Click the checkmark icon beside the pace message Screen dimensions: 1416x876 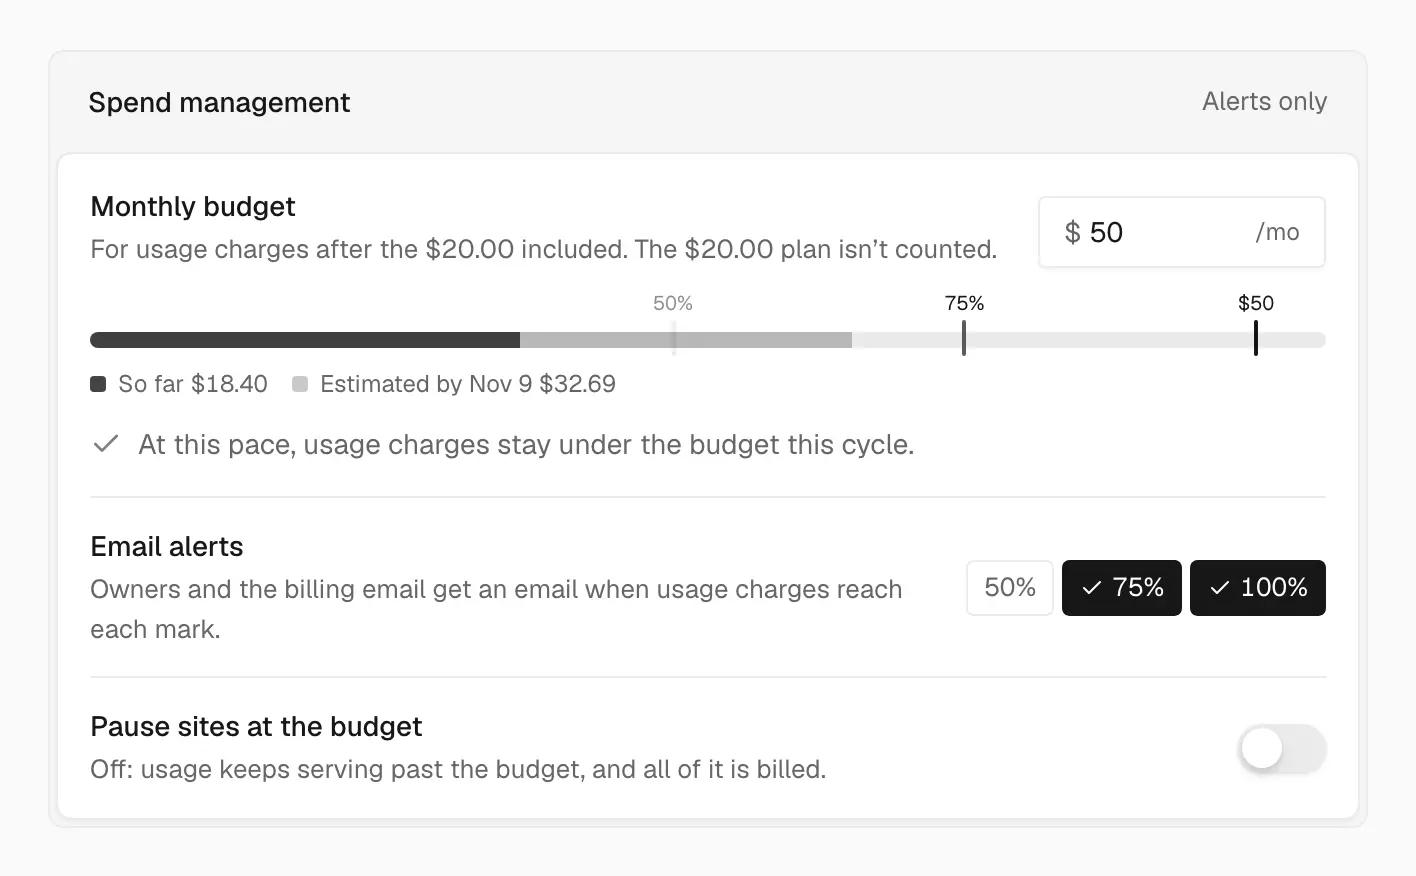105,444
